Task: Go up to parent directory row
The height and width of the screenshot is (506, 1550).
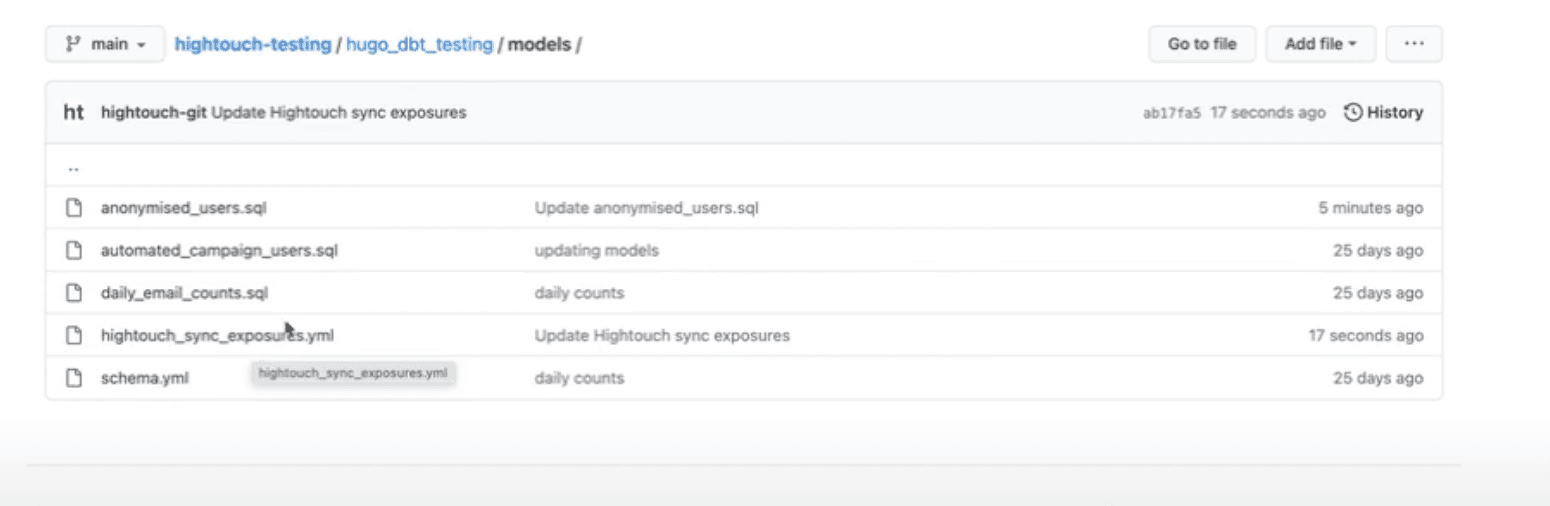Action: pos(74,166)
